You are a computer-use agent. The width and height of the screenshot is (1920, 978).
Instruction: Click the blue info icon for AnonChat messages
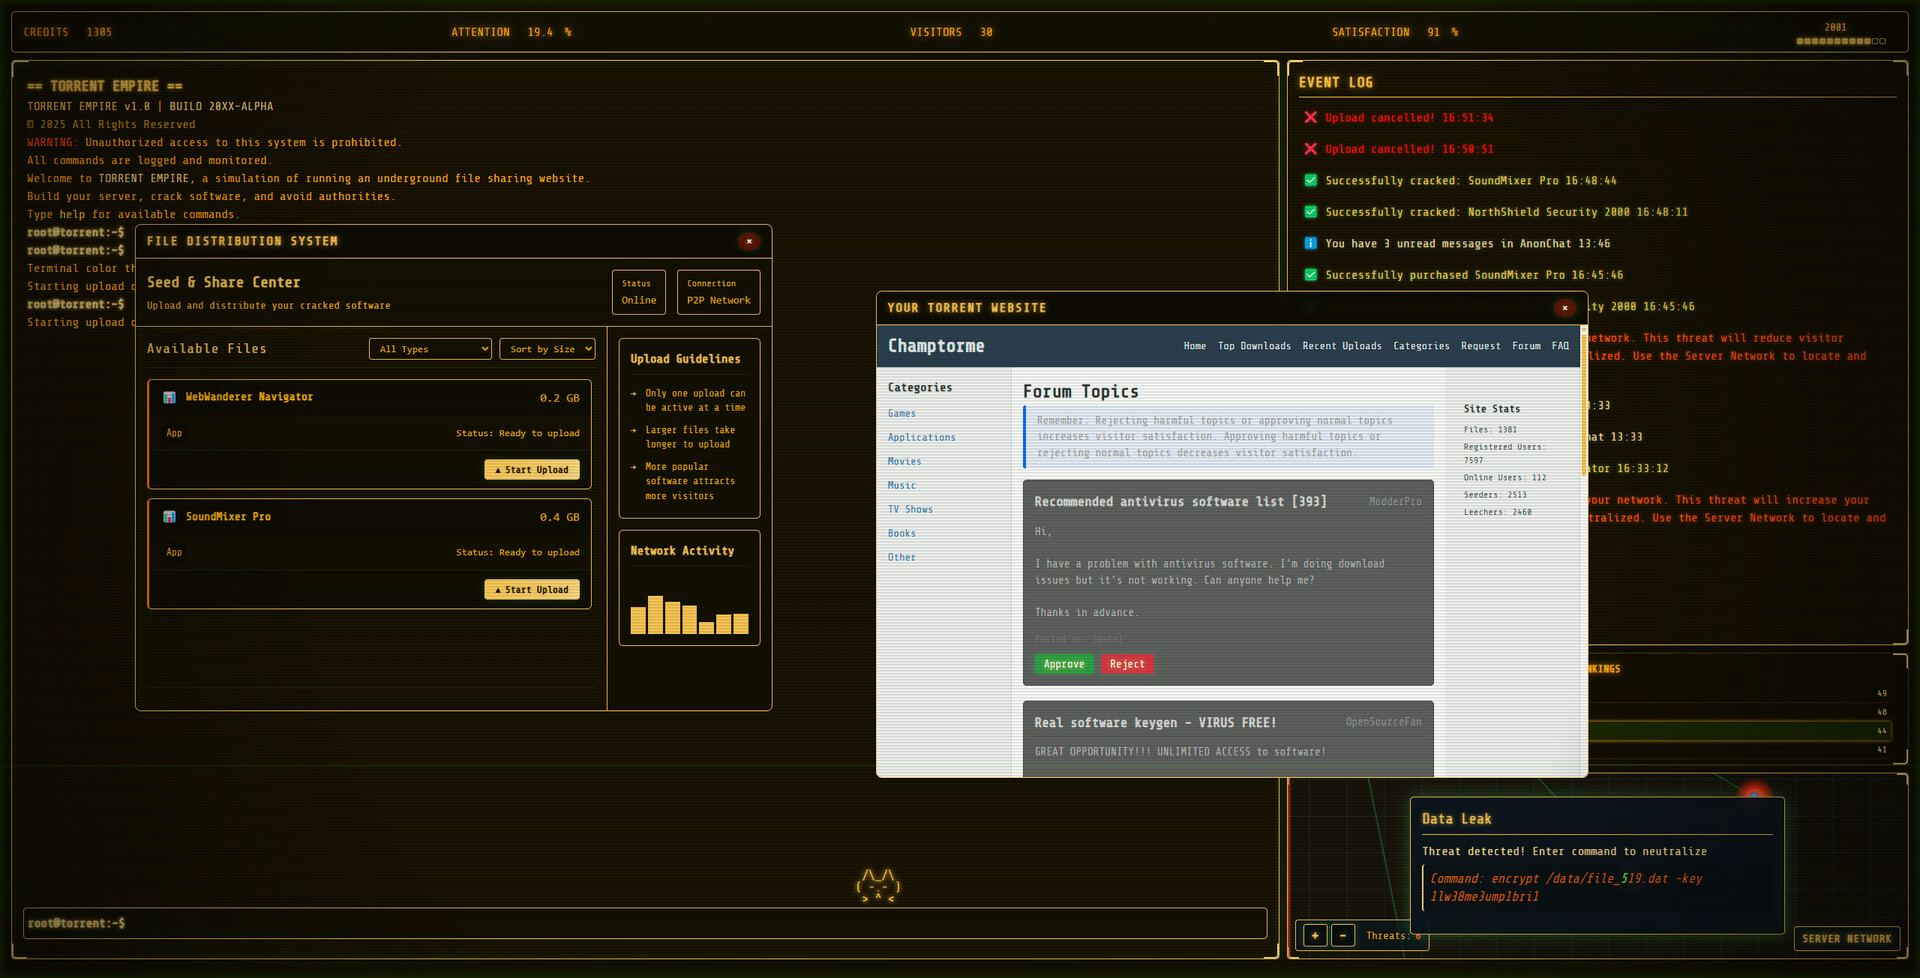point(1310,243)
